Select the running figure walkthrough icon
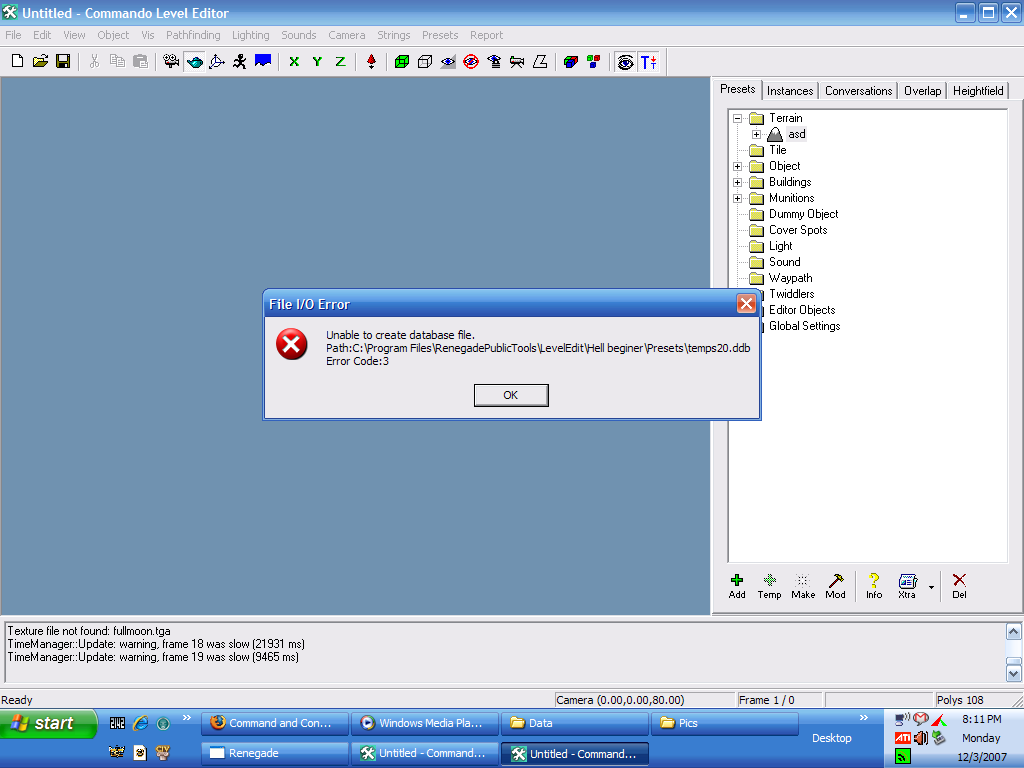The height and width of the screenshot is (768, 1024). coord(240,62)
